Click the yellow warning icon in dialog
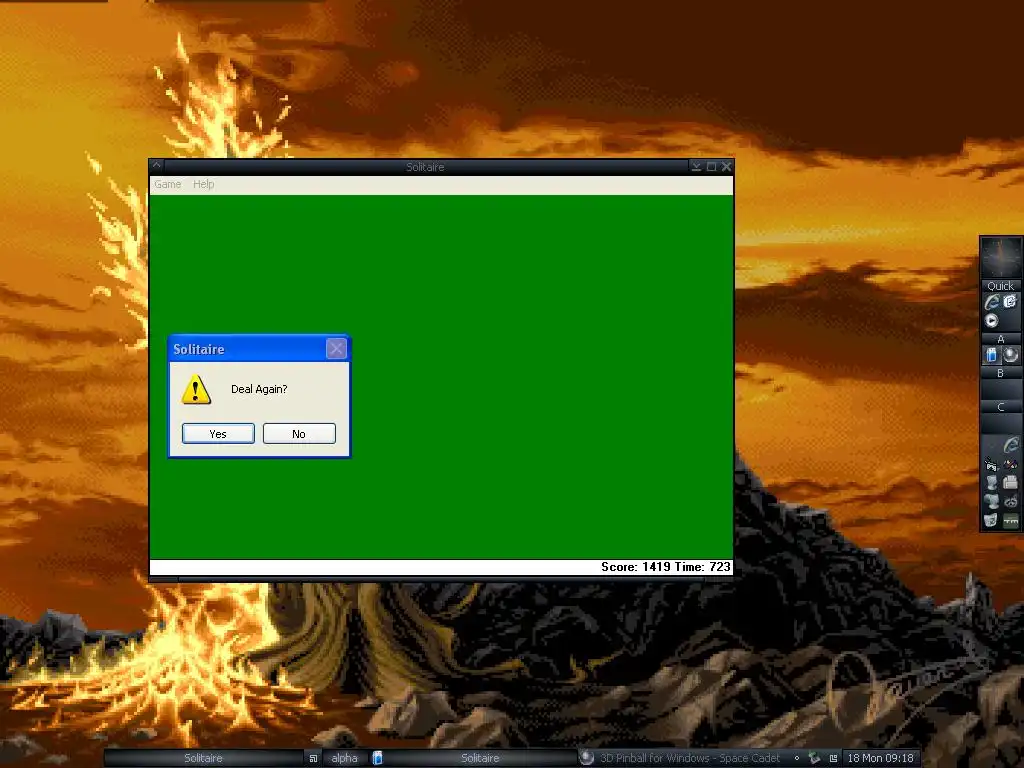Screen dimensions: 1024x768 (196, 389)
